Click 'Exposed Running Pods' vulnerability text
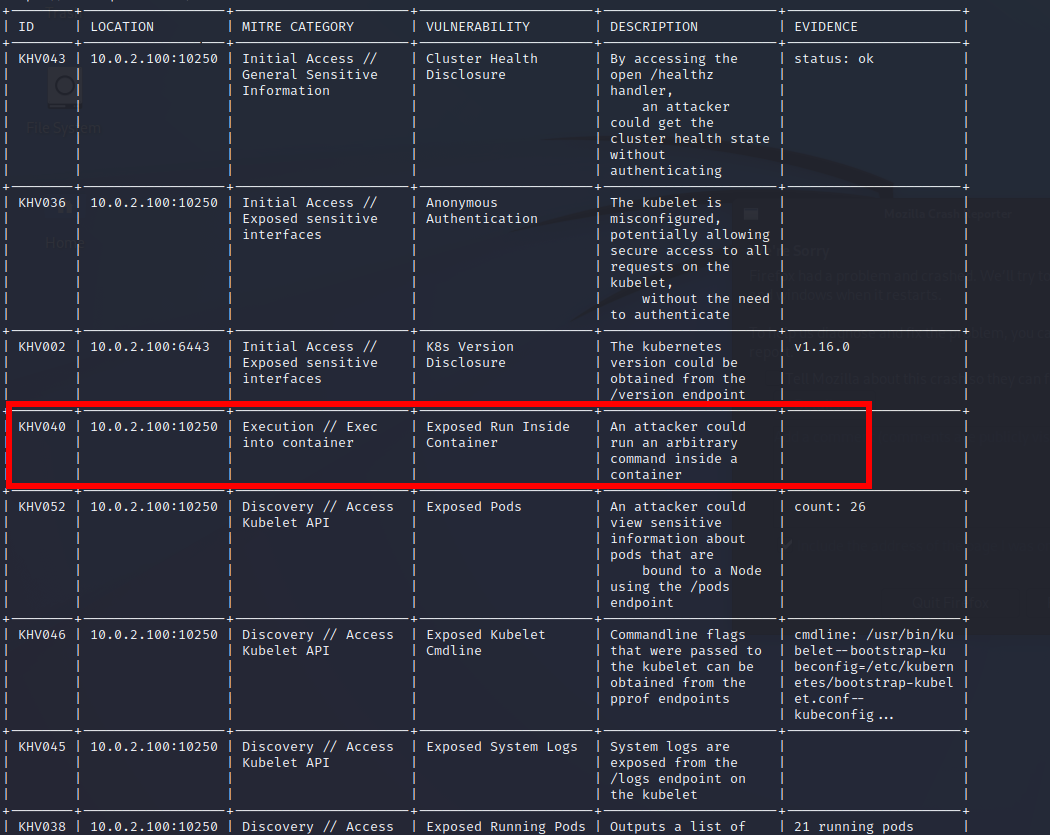This screenshot has height=835, width=1050. tap(506, 827)
